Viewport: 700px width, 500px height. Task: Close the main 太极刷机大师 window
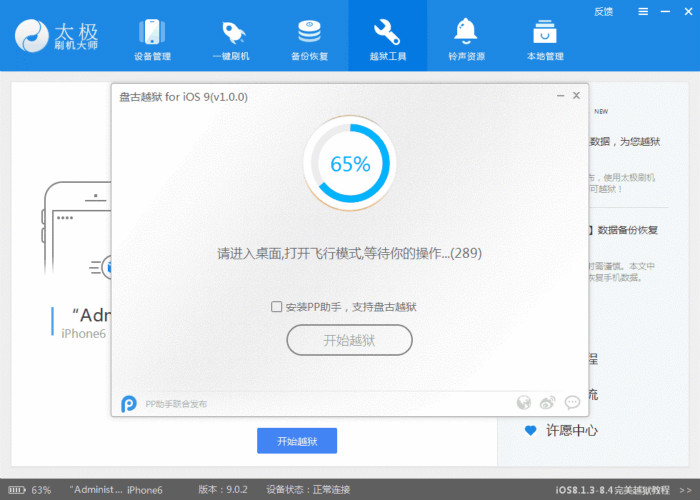[688, 12]
